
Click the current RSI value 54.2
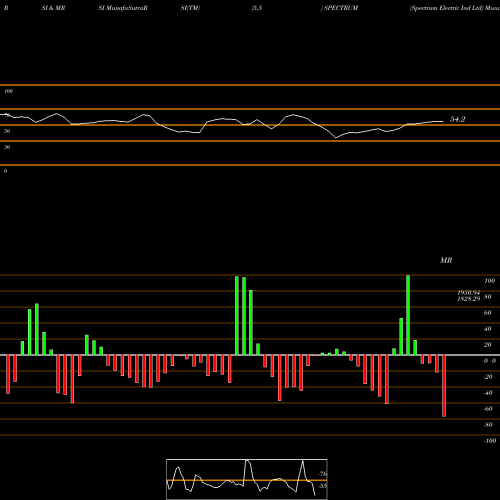pyautogui.click(x=457, y=119)
